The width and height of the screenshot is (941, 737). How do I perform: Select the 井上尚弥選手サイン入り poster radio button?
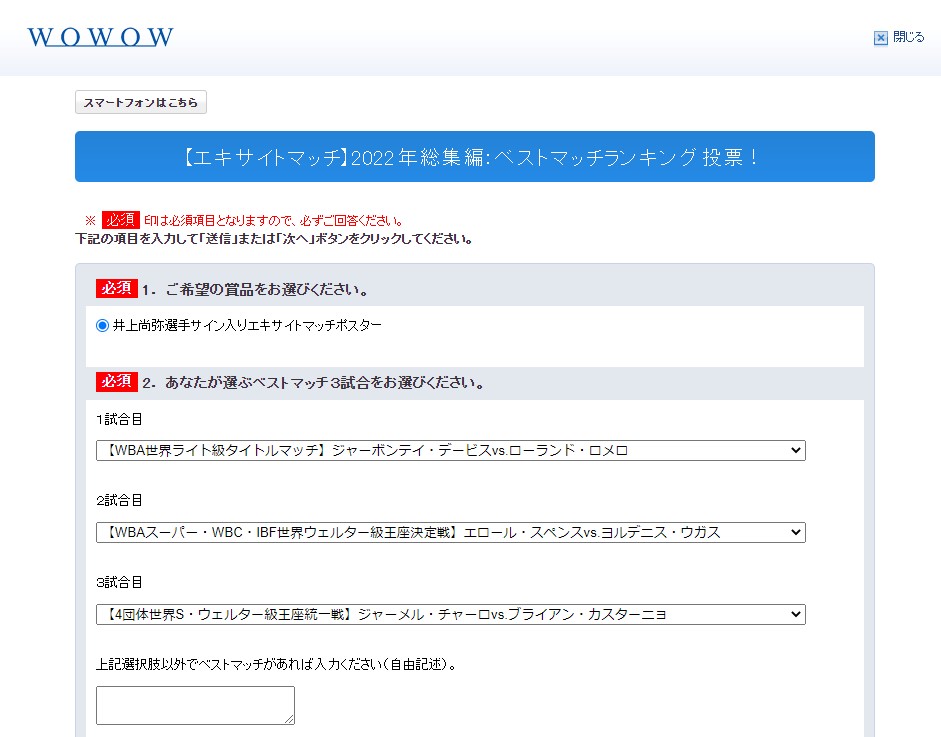(103, 325)
